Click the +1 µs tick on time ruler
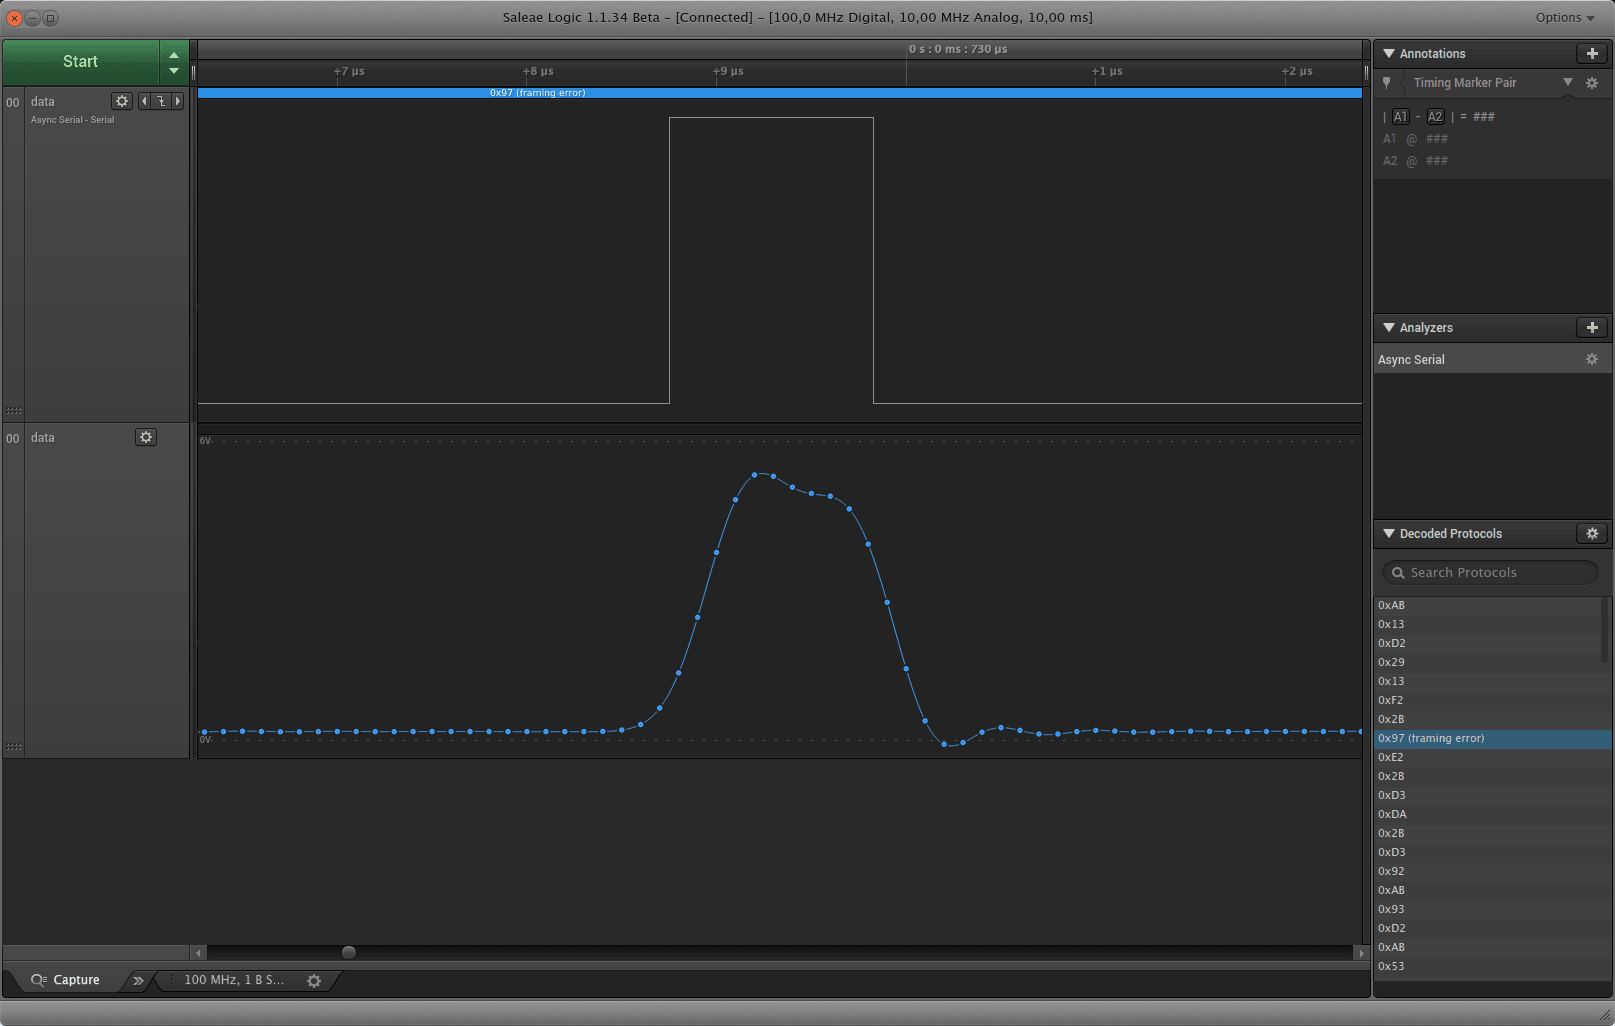1615x1026 pixels. coord(1107,71)
